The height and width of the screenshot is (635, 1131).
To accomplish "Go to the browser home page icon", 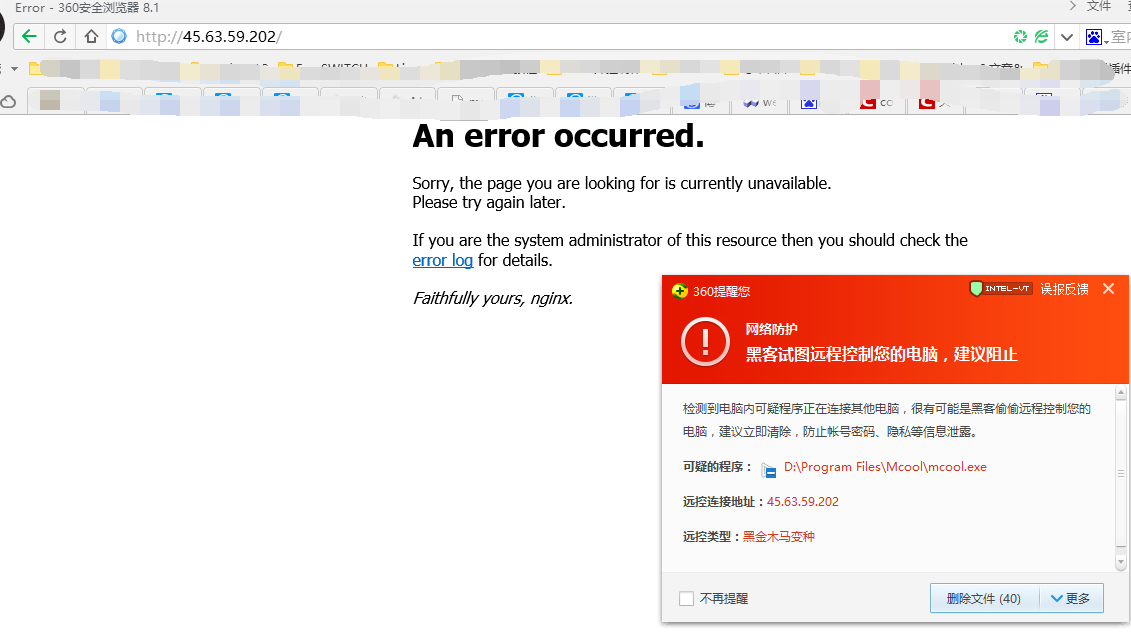I will tap(91, 37).
